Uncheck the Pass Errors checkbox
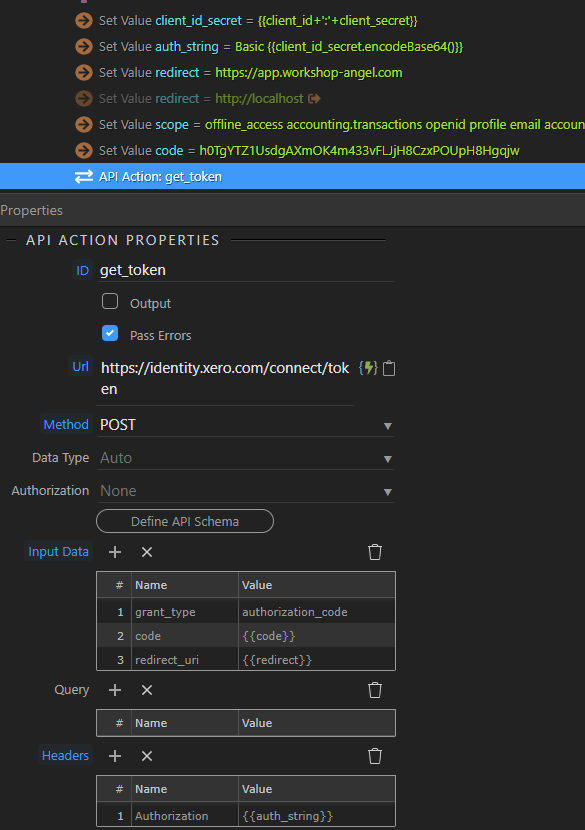 coord(110,333)
